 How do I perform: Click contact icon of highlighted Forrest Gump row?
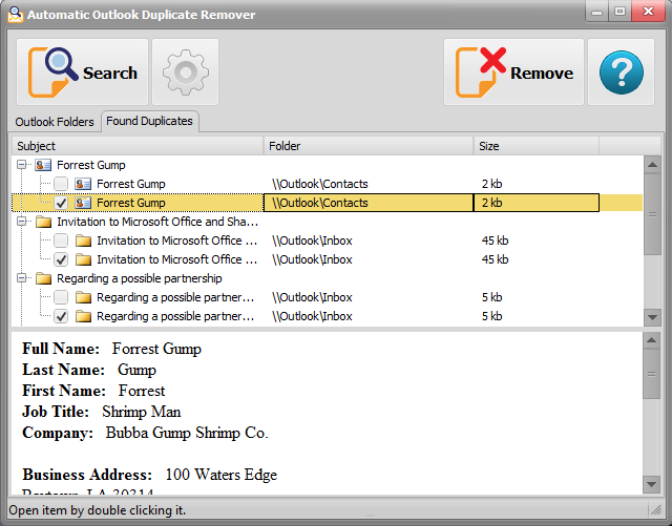(83, 203)
